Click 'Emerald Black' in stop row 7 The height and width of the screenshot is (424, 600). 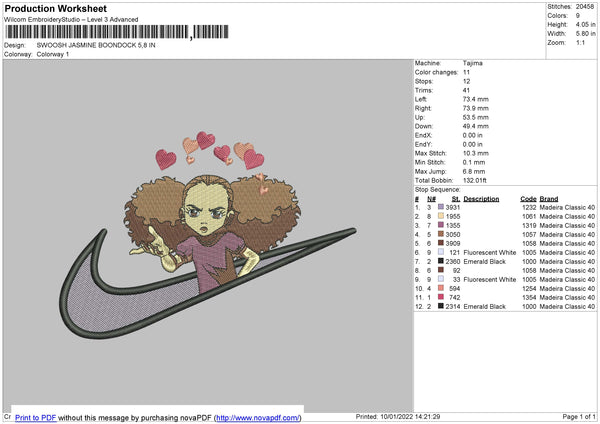pyautogui.click(x=484, y=261)
